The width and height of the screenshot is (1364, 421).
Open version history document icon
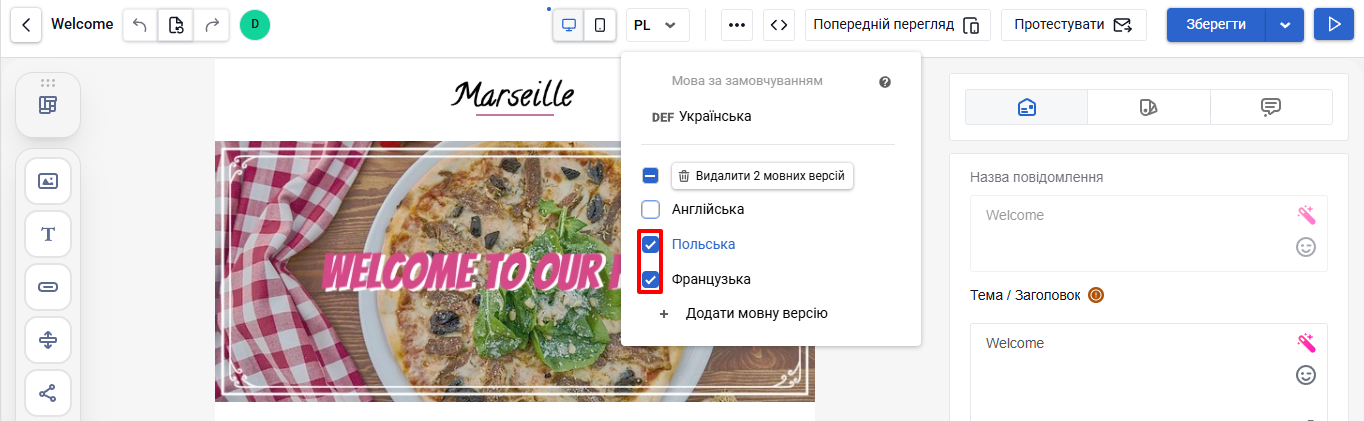coord(176,25)
